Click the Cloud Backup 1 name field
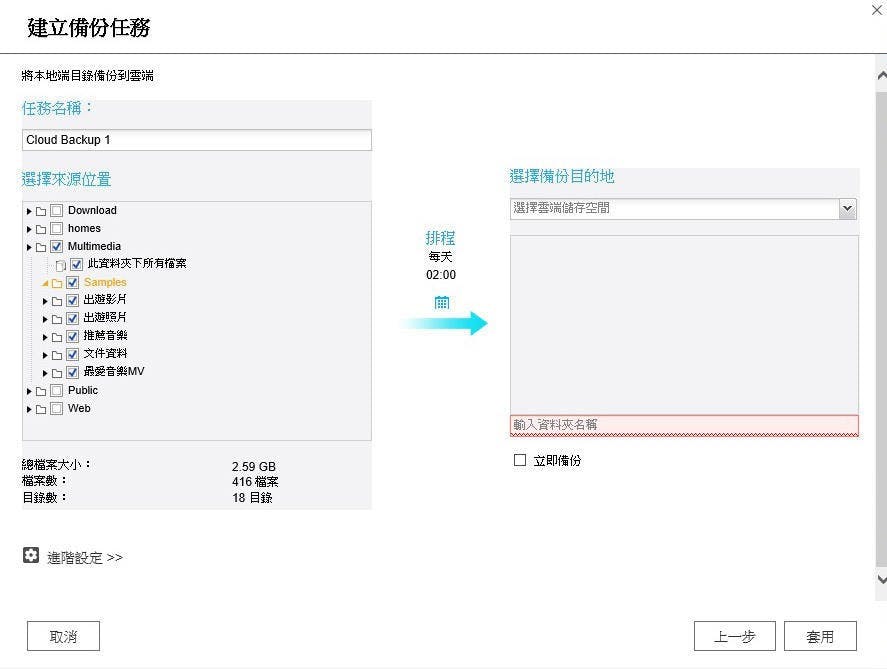 coord(197,140)
